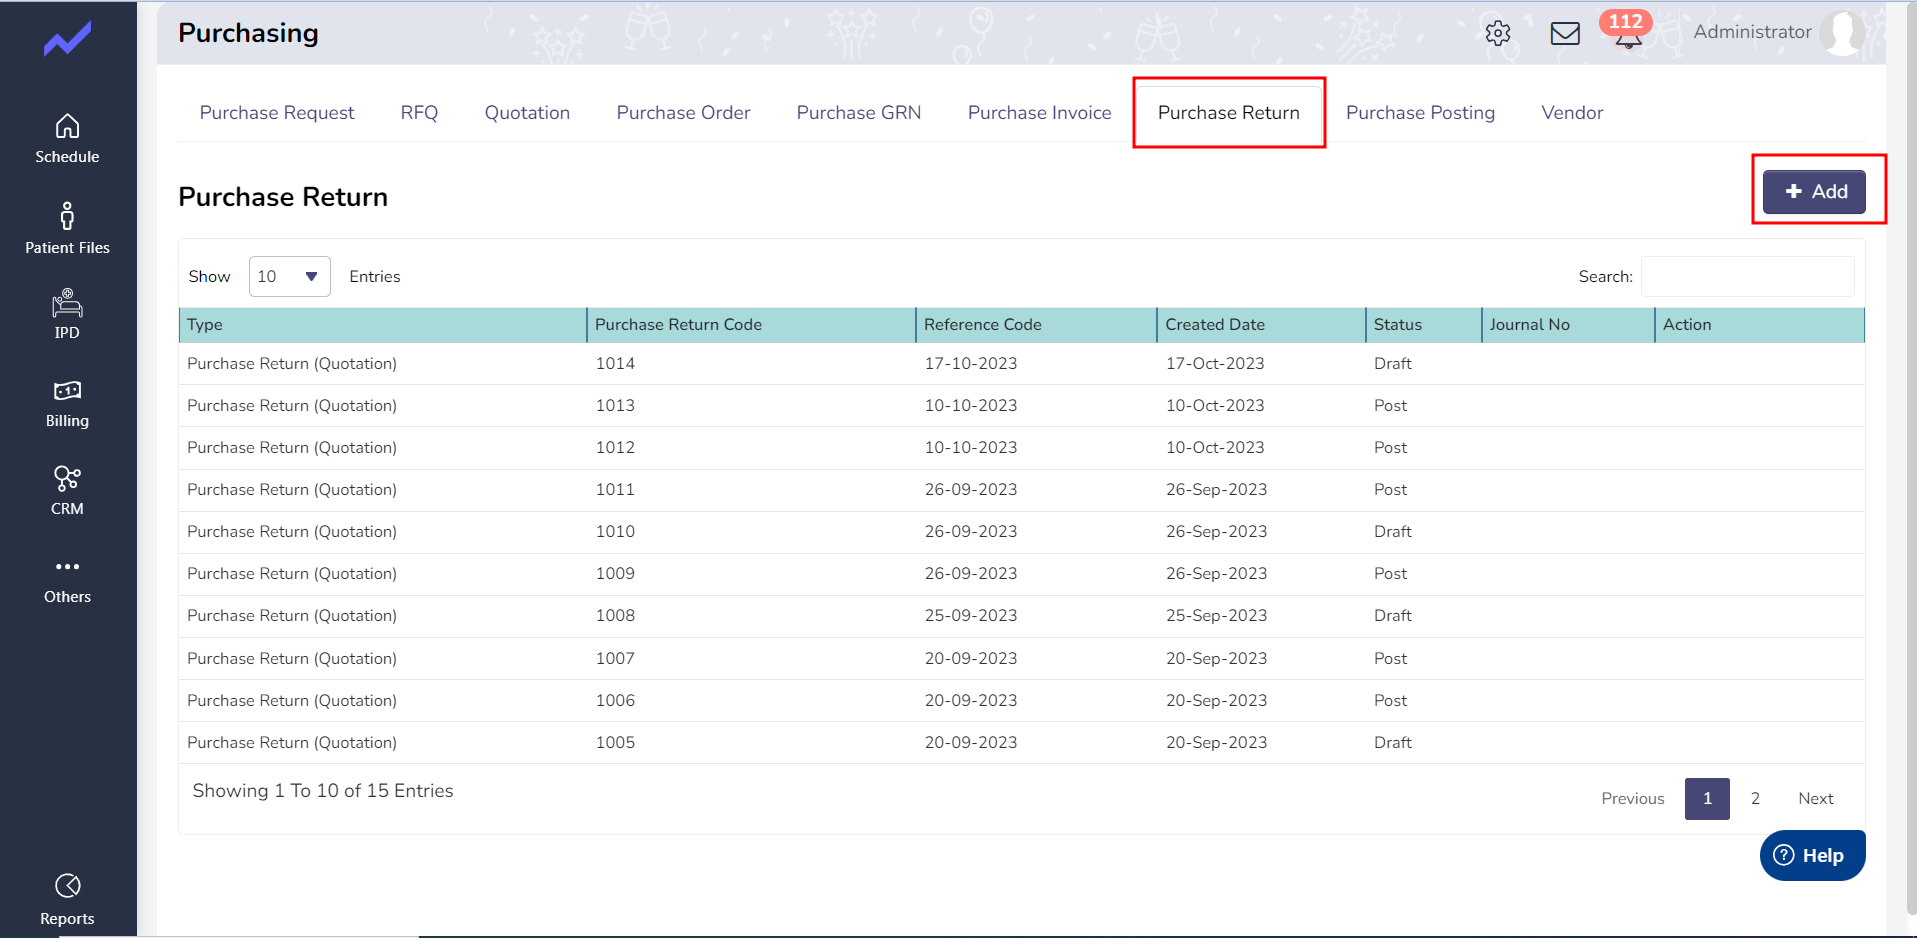Click Post status in row 1013
This screenshot has width=1917, height=938.
(1390, 406)
